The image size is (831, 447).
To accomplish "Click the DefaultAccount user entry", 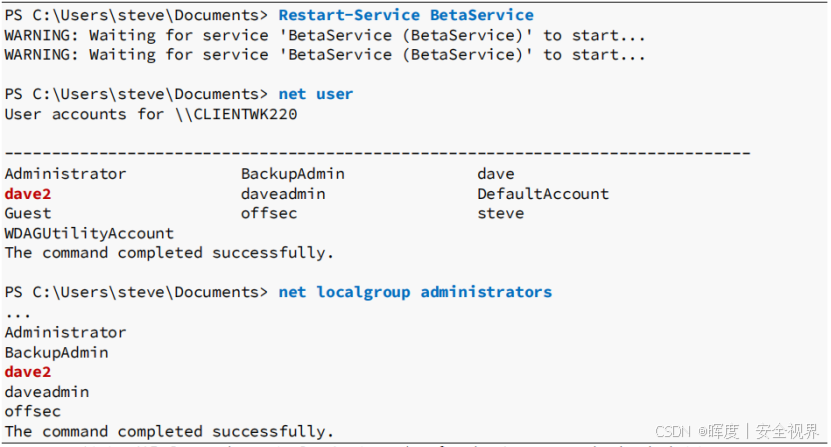I will (x=543, y=194).
